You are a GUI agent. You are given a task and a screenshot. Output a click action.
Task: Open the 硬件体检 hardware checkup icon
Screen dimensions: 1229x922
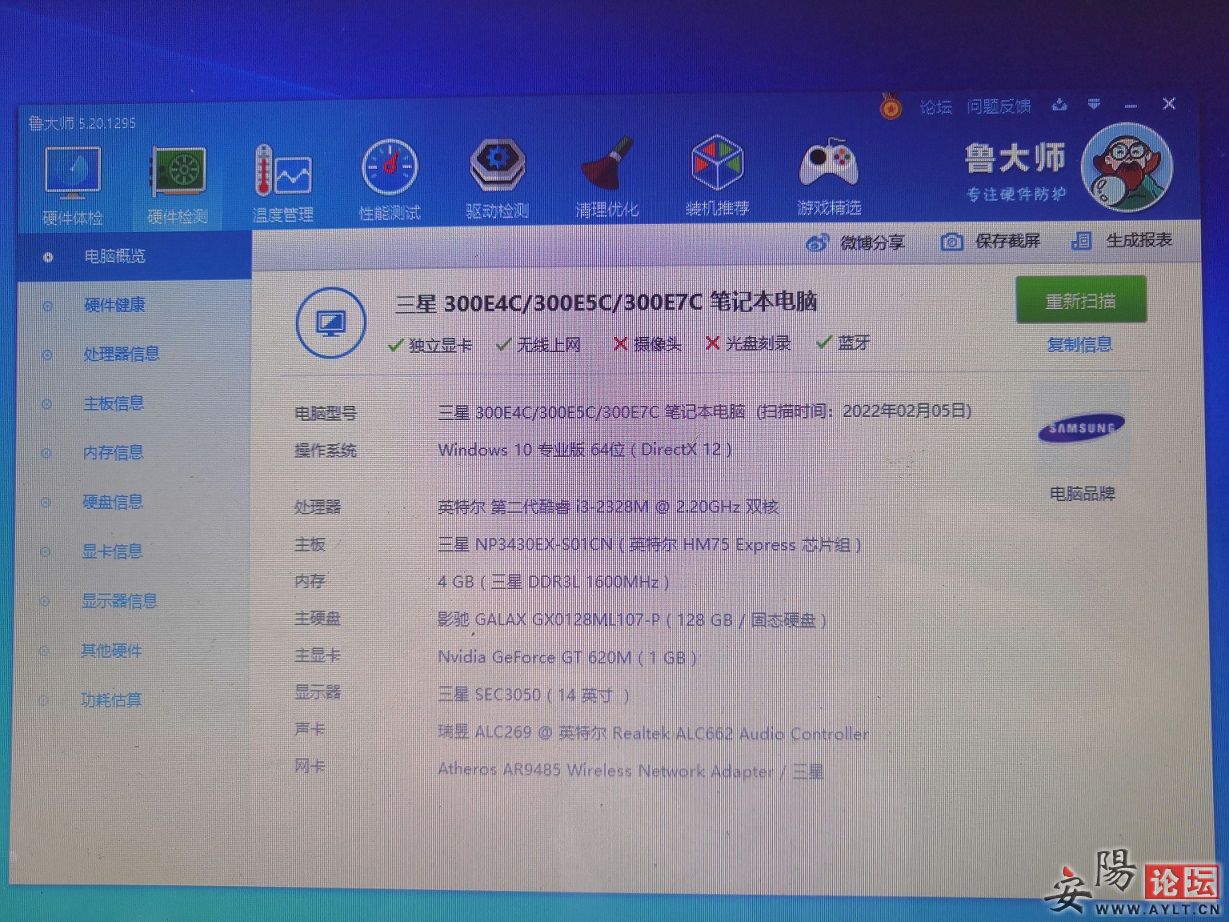(73, 173)
